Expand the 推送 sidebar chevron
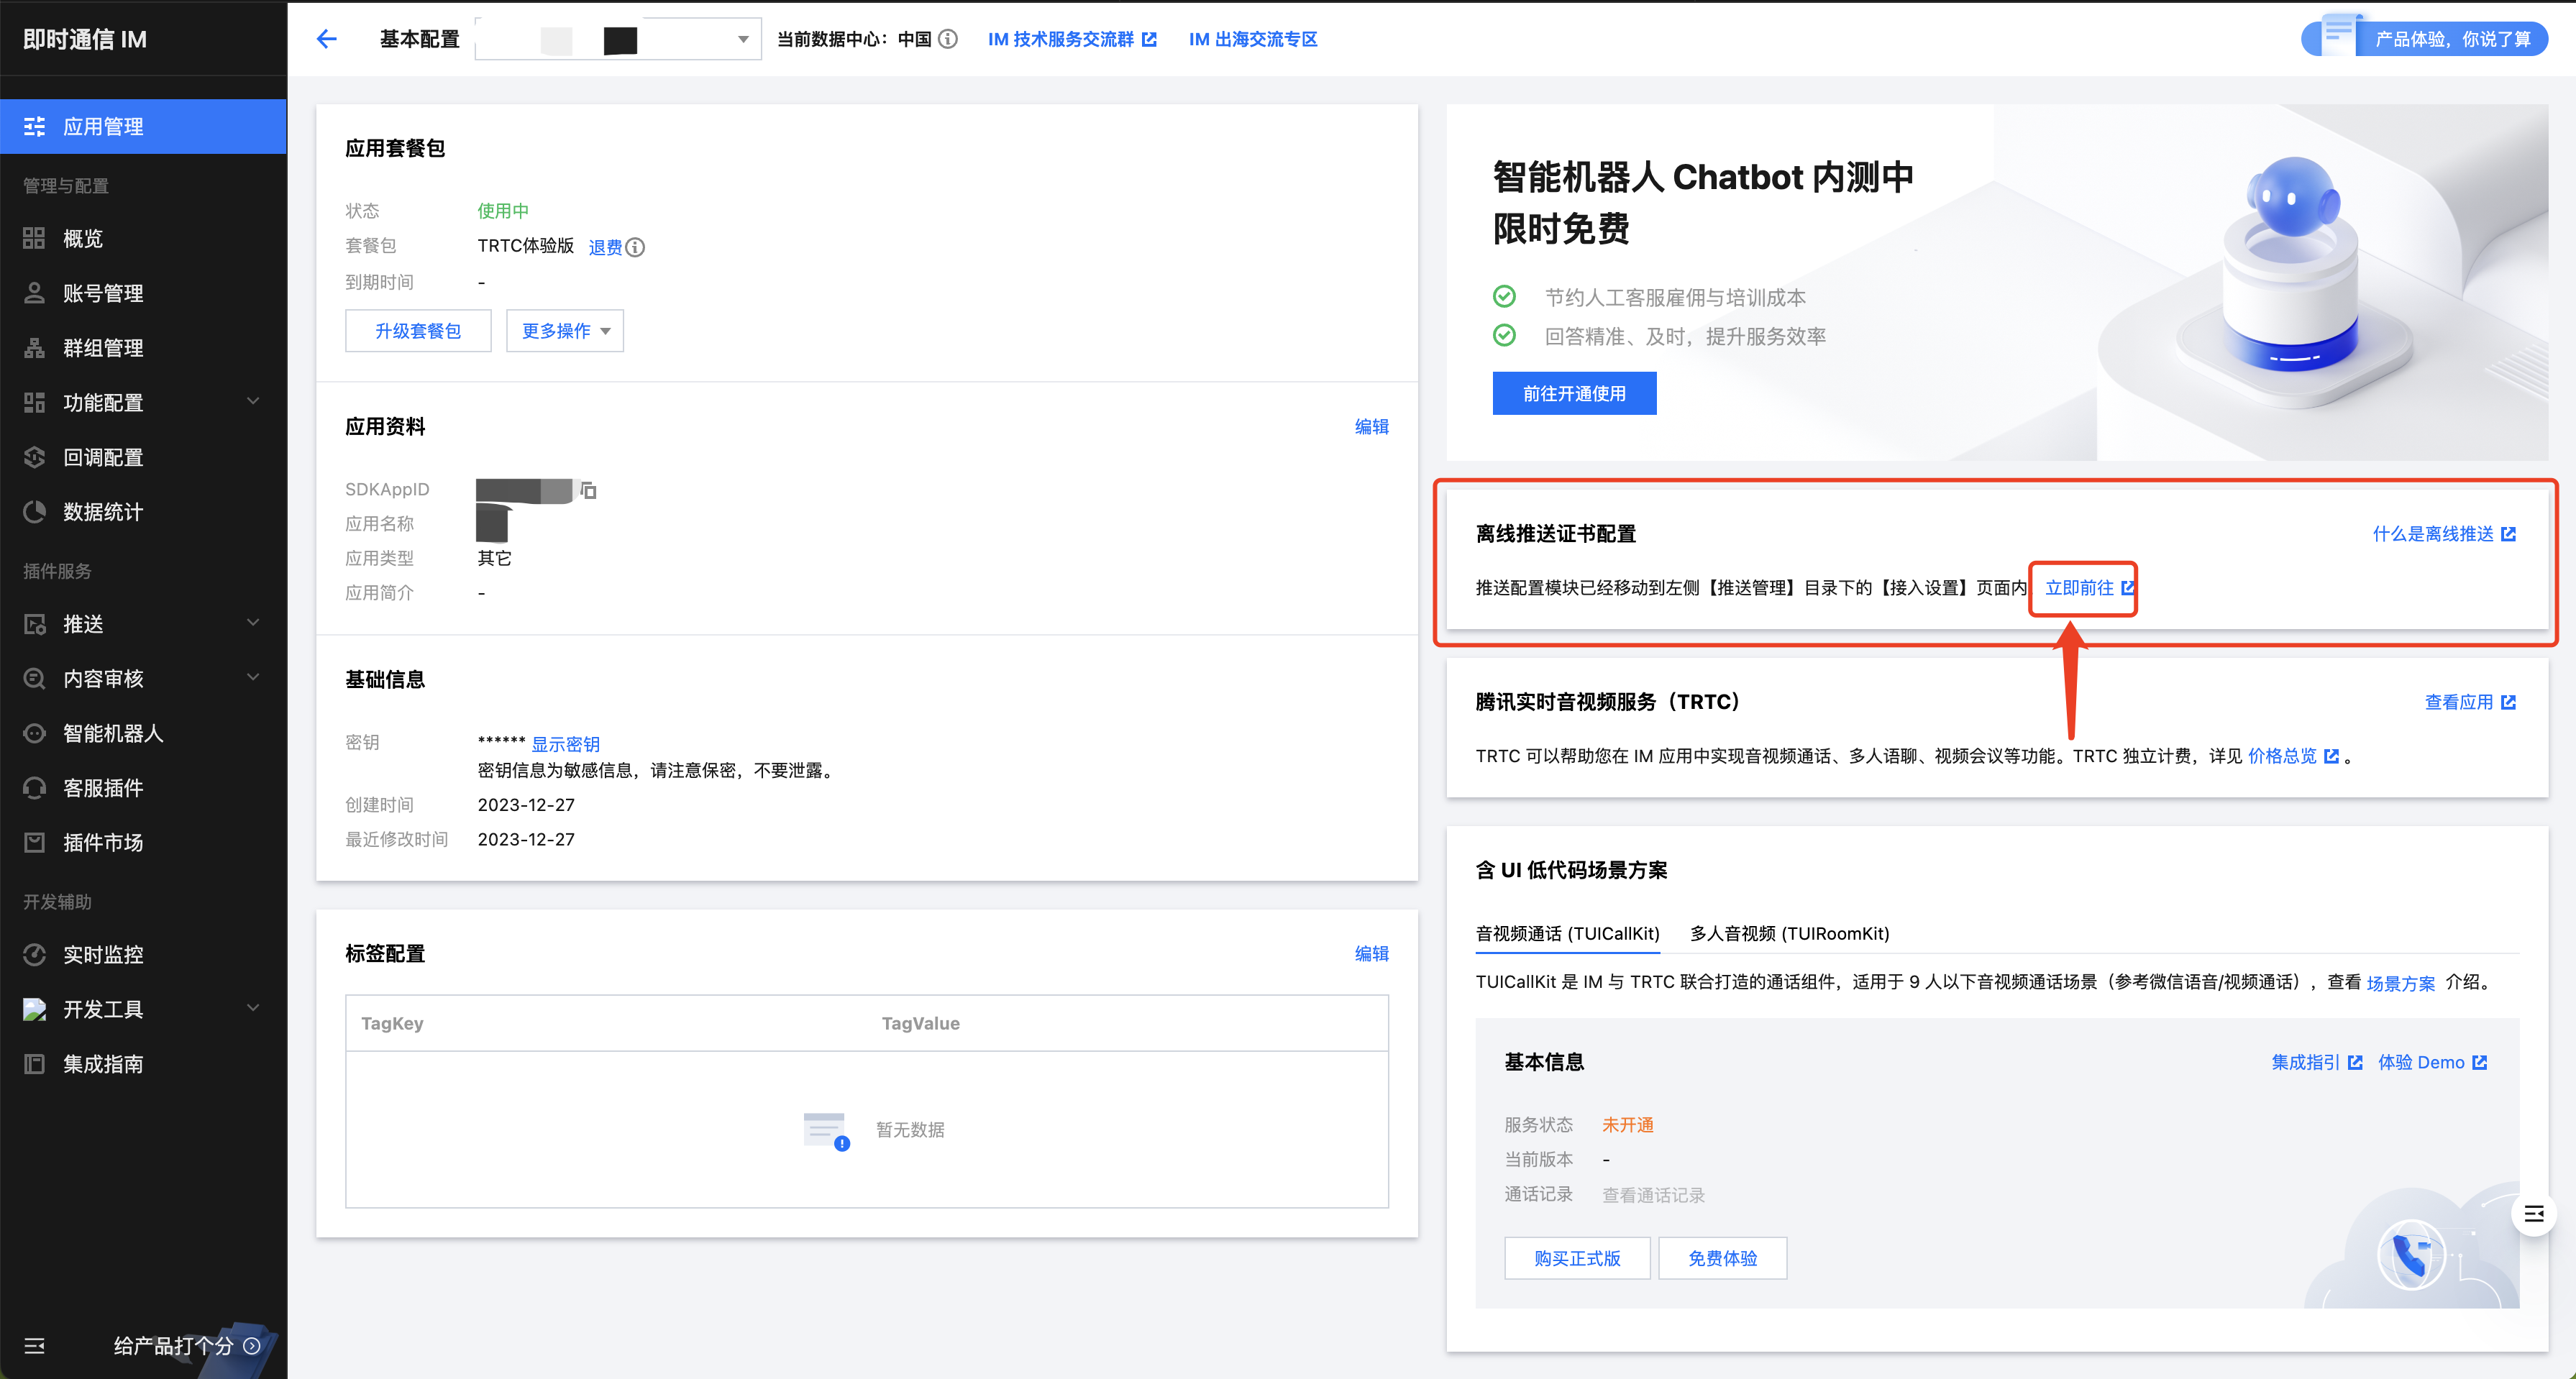The height and width of the screenshot is (1379, 2576). [x=253, y=623]
